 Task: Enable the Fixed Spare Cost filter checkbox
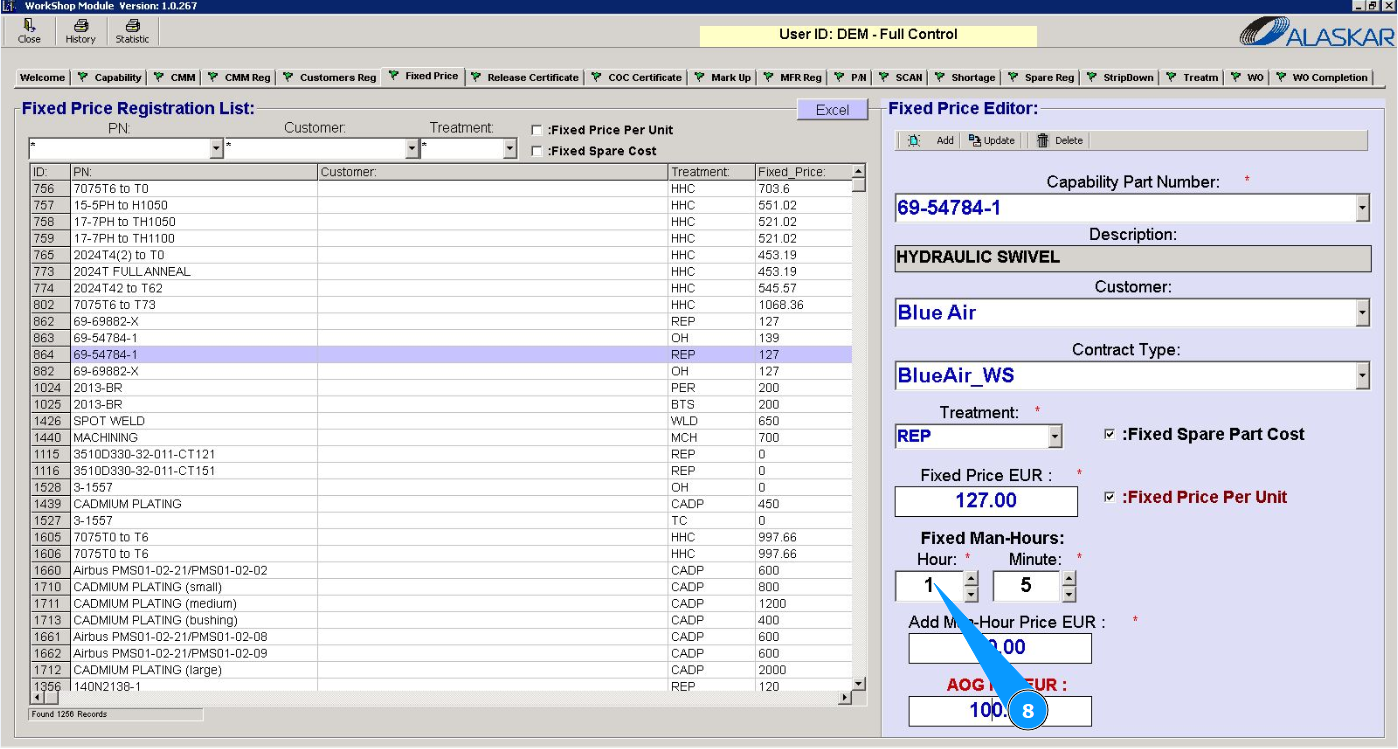click(538, 151)
